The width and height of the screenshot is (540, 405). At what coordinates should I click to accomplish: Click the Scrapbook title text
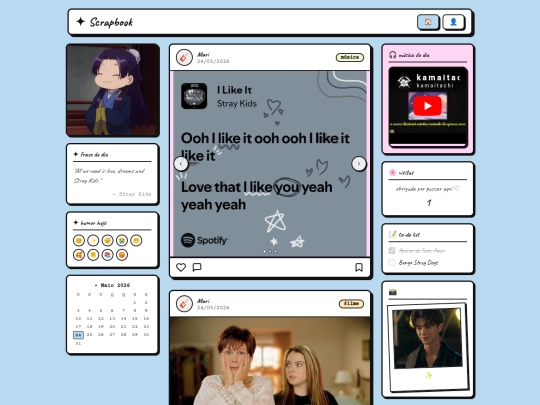click(x=111, y=22)
